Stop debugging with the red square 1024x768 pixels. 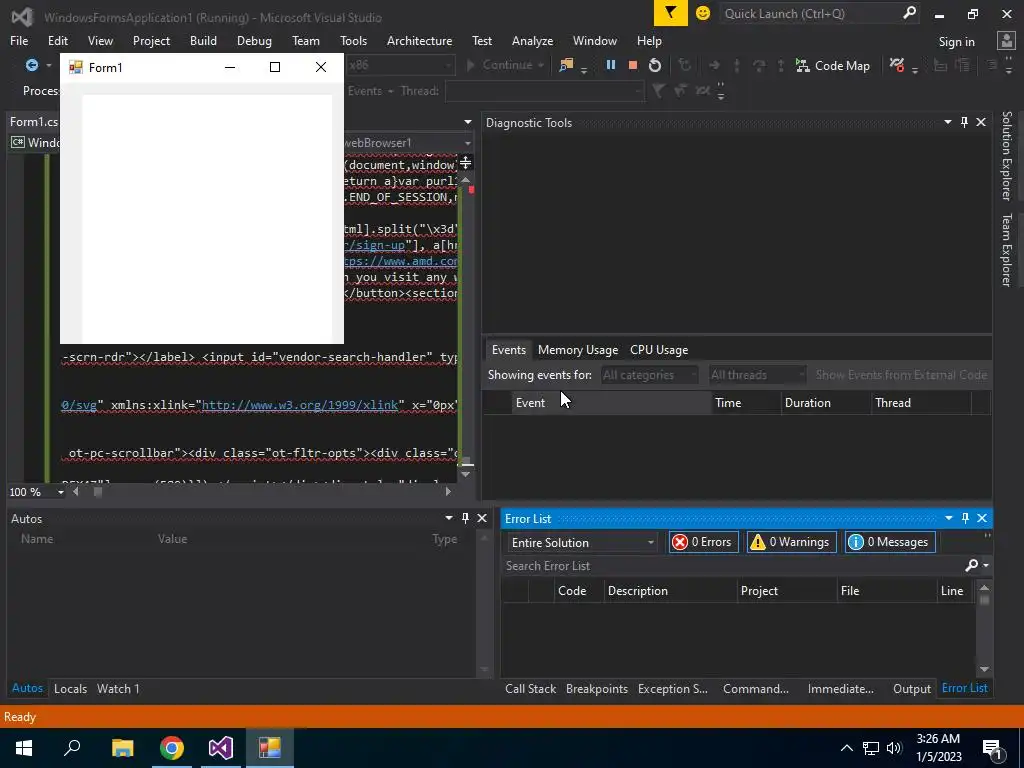click(x=632, y=65)
